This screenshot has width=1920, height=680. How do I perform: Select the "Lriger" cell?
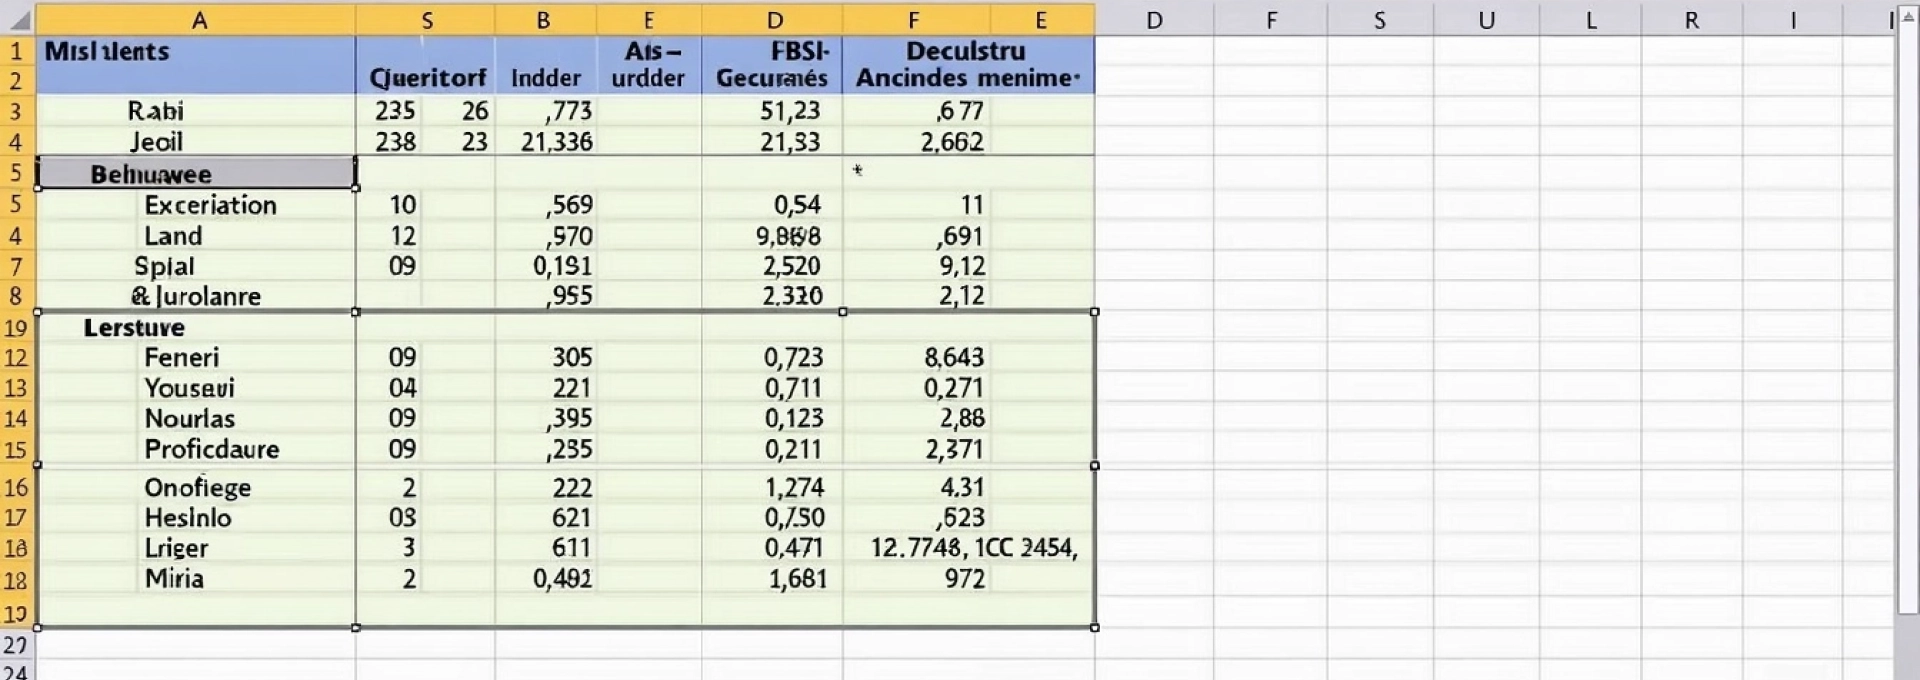point(196,548)
